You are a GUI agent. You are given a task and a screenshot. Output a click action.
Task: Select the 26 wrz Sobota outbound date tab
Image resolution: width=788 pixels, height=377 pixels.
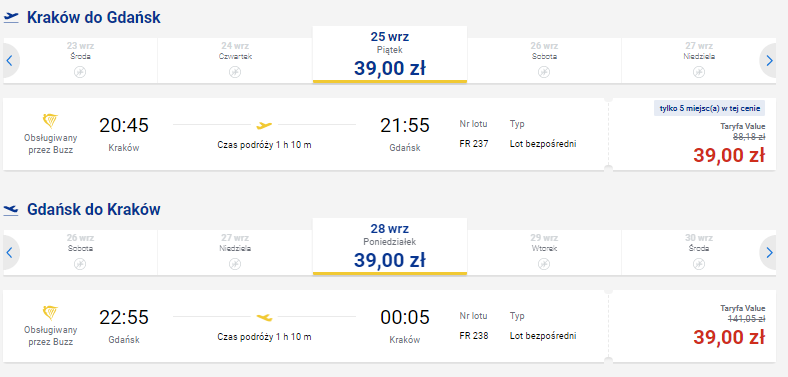click(544, 61)
